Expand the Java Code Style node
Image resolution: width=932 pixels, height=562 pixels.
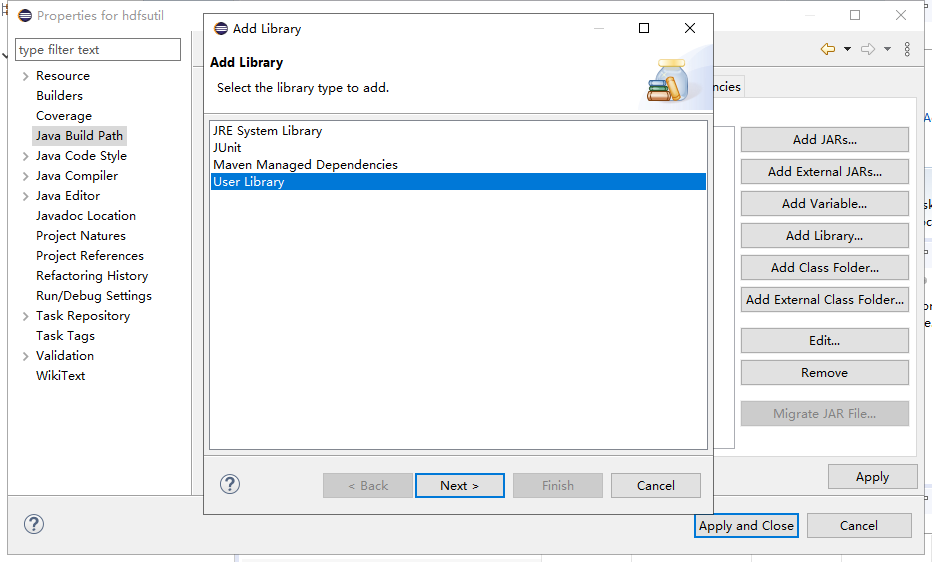coord(25,156)
